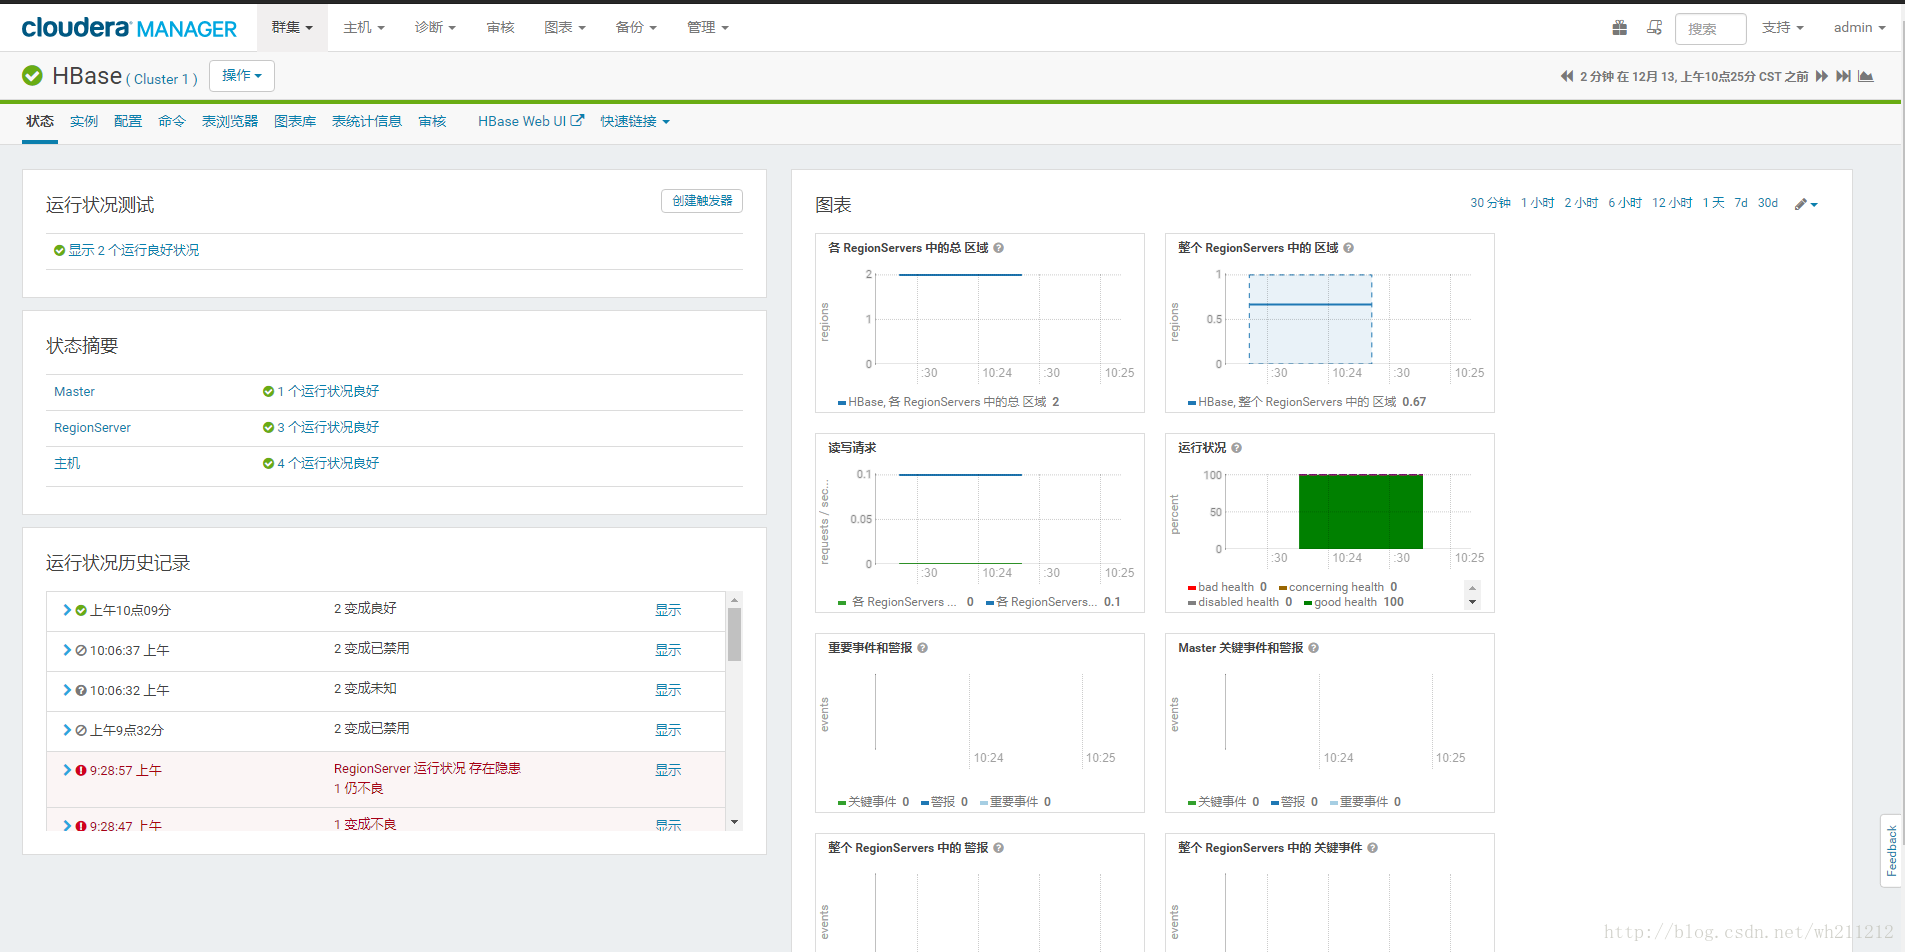The width and height of the screenshot is (1905, 952).
Task: Click help icon beside 运行状况 chart title
Action: pyautogui.click(x=1236, y=448)
